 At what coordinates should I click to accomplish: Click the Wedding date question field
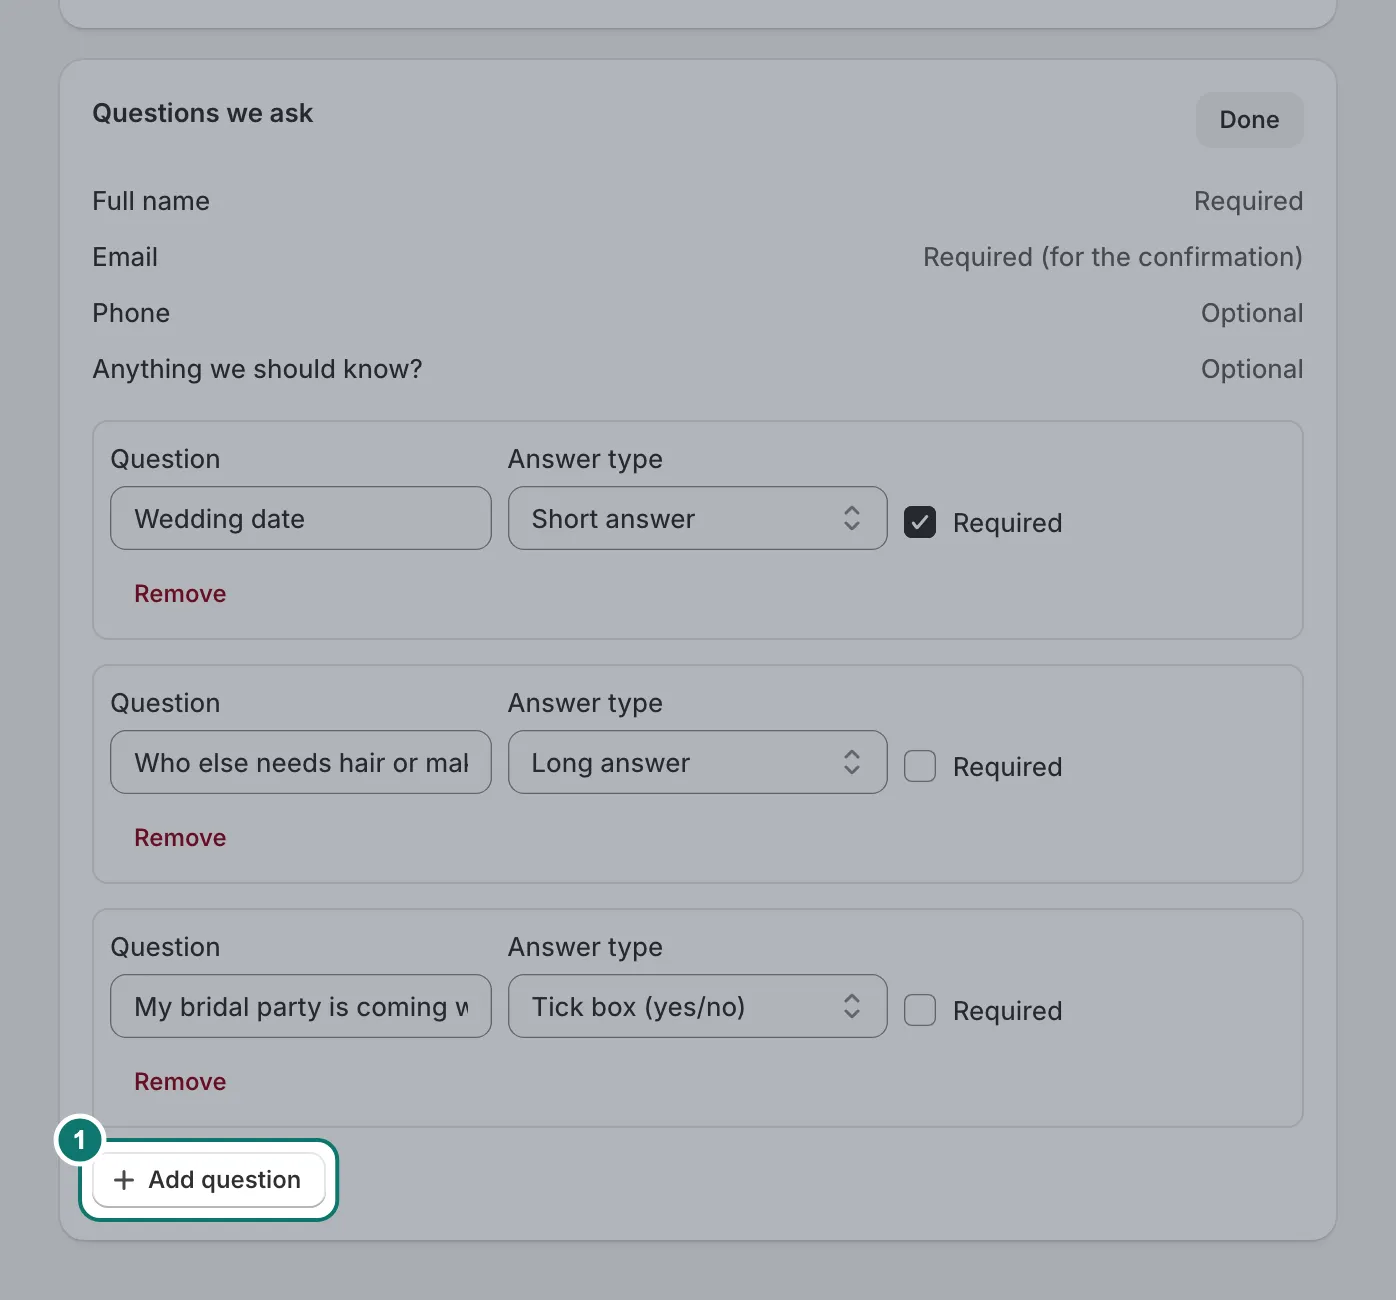point(301,518)
